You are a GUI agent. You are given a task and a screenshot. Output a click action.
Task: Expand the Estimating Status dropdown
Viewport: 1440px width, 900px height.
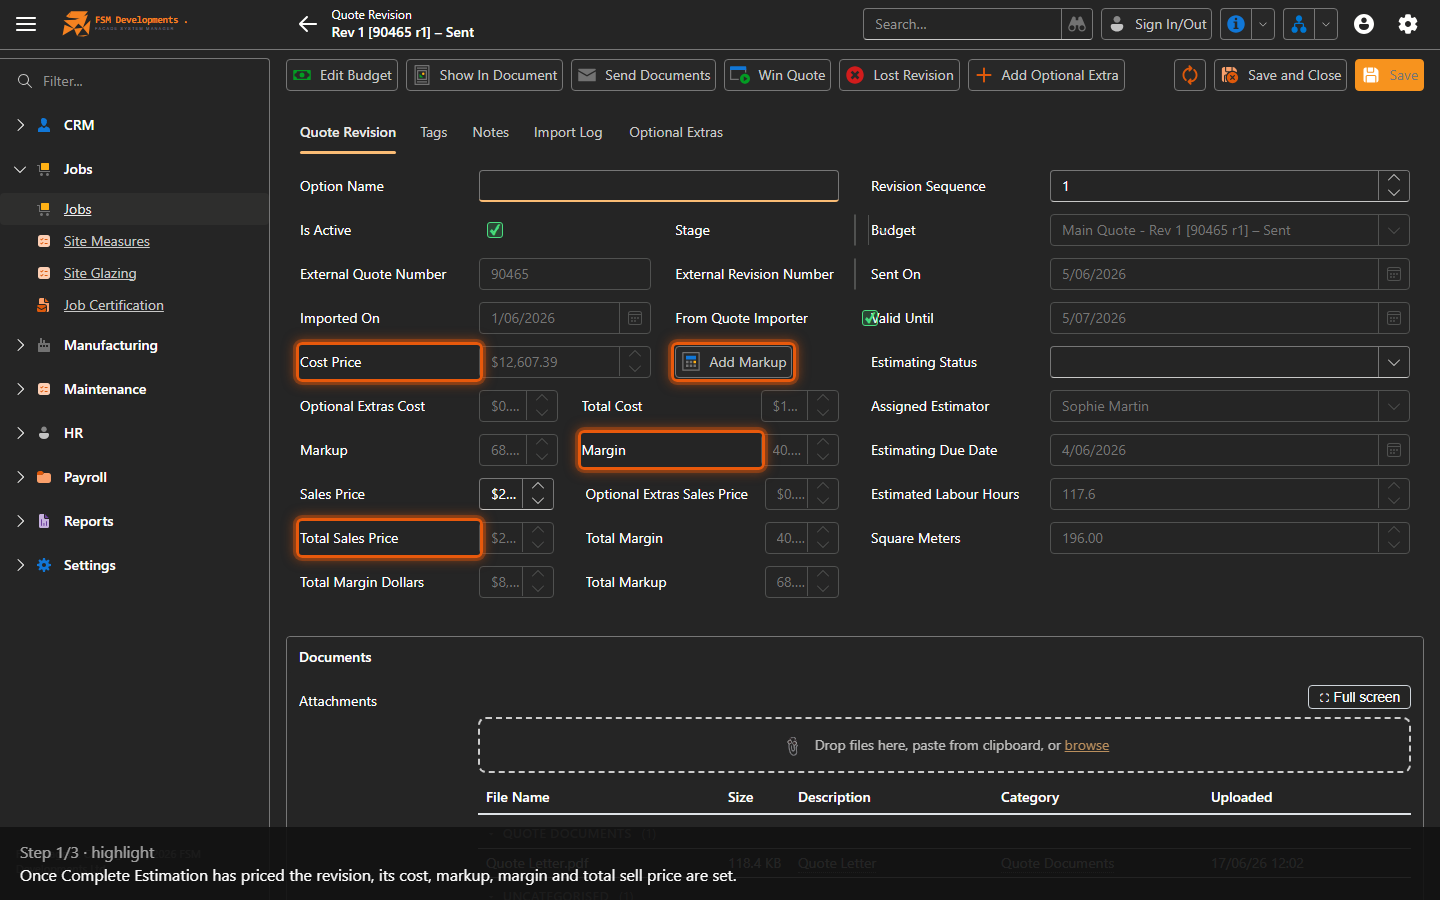tap(1394, 362)
